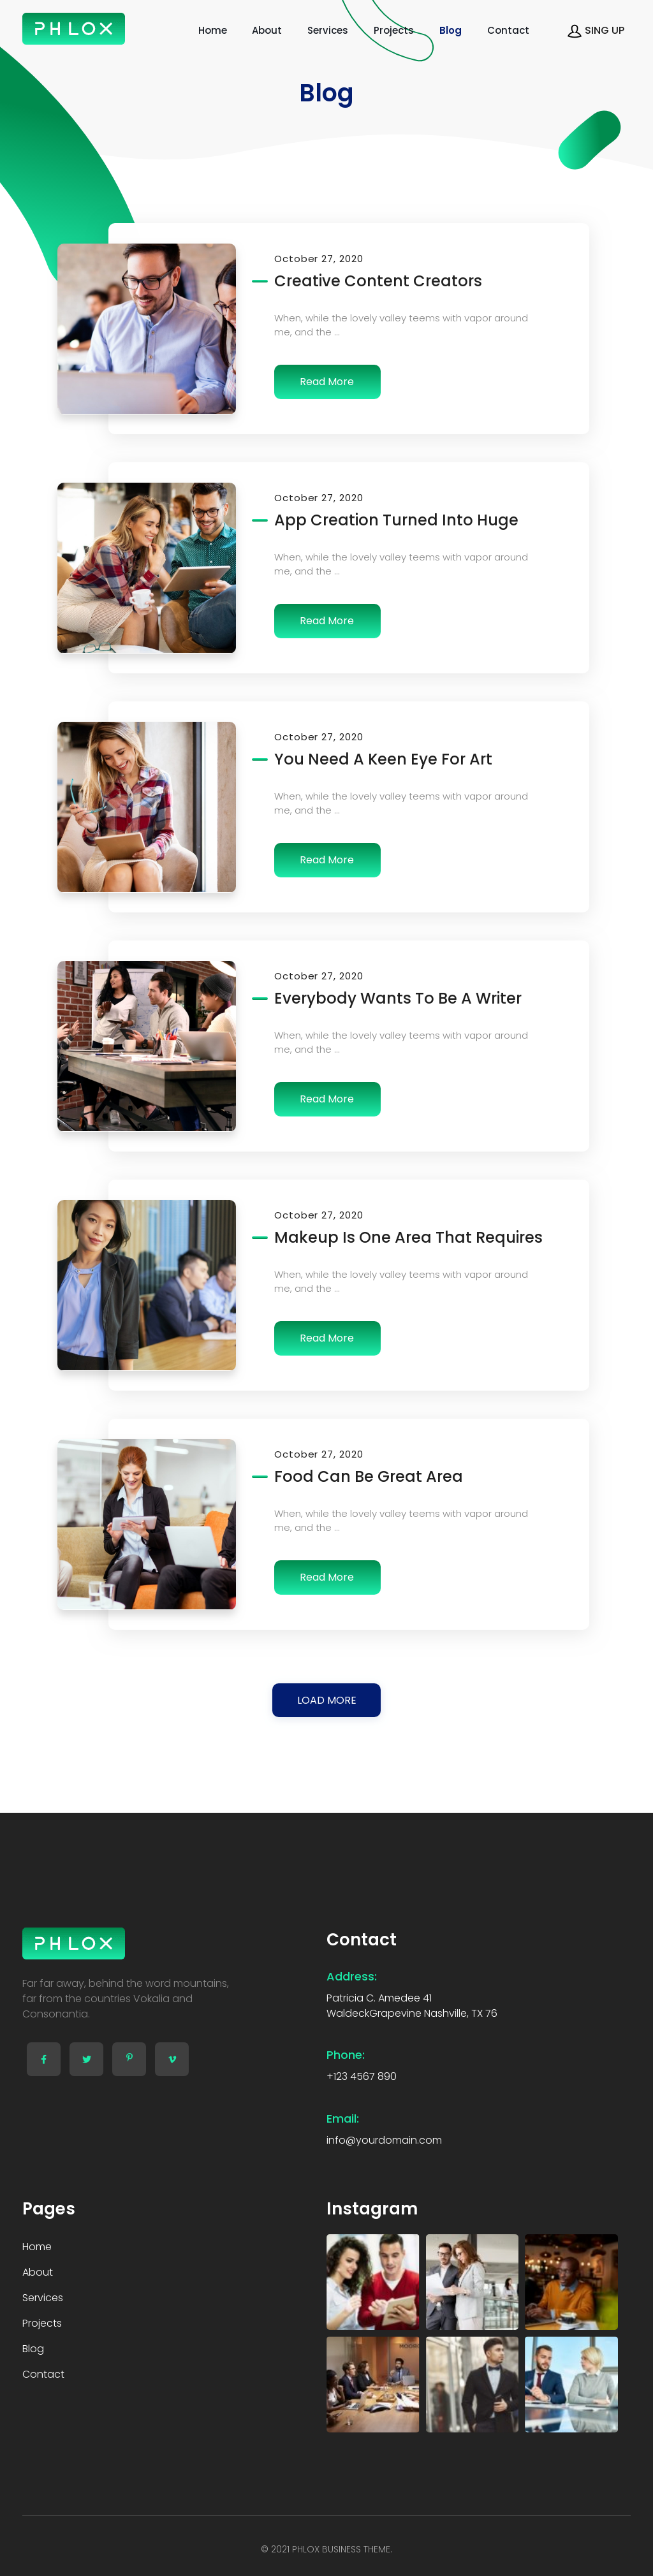Click the user icon beside SING UP

(574, 31)
